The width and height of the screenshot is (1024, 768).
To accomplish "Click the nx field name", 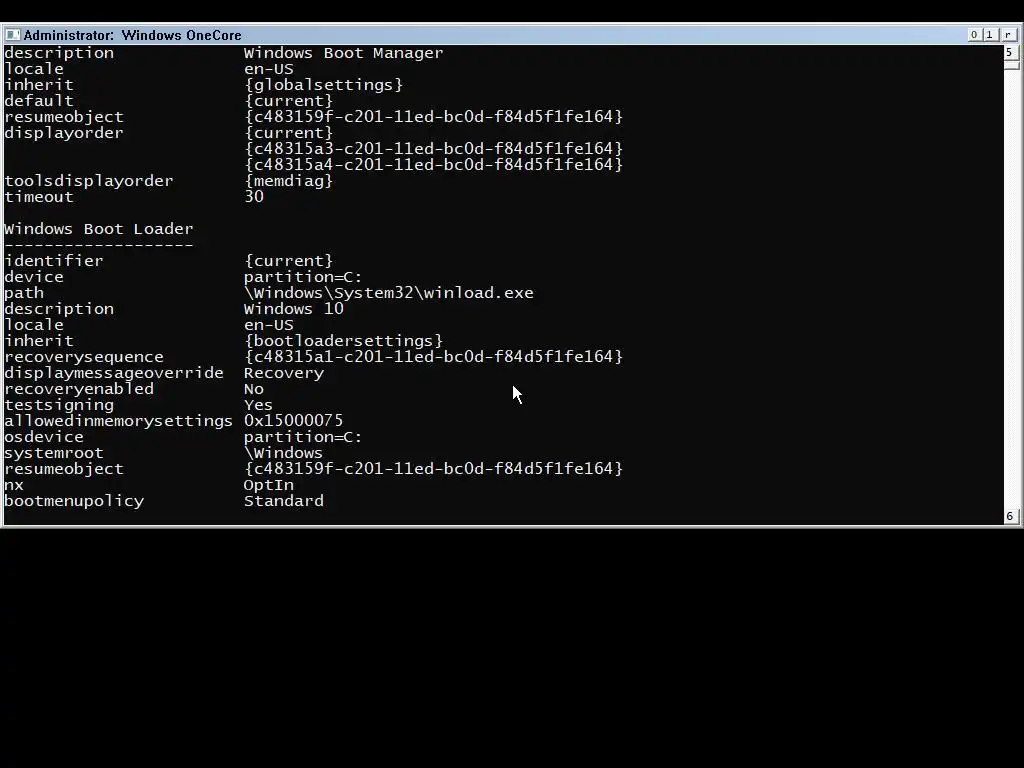I will coord(14,485).
